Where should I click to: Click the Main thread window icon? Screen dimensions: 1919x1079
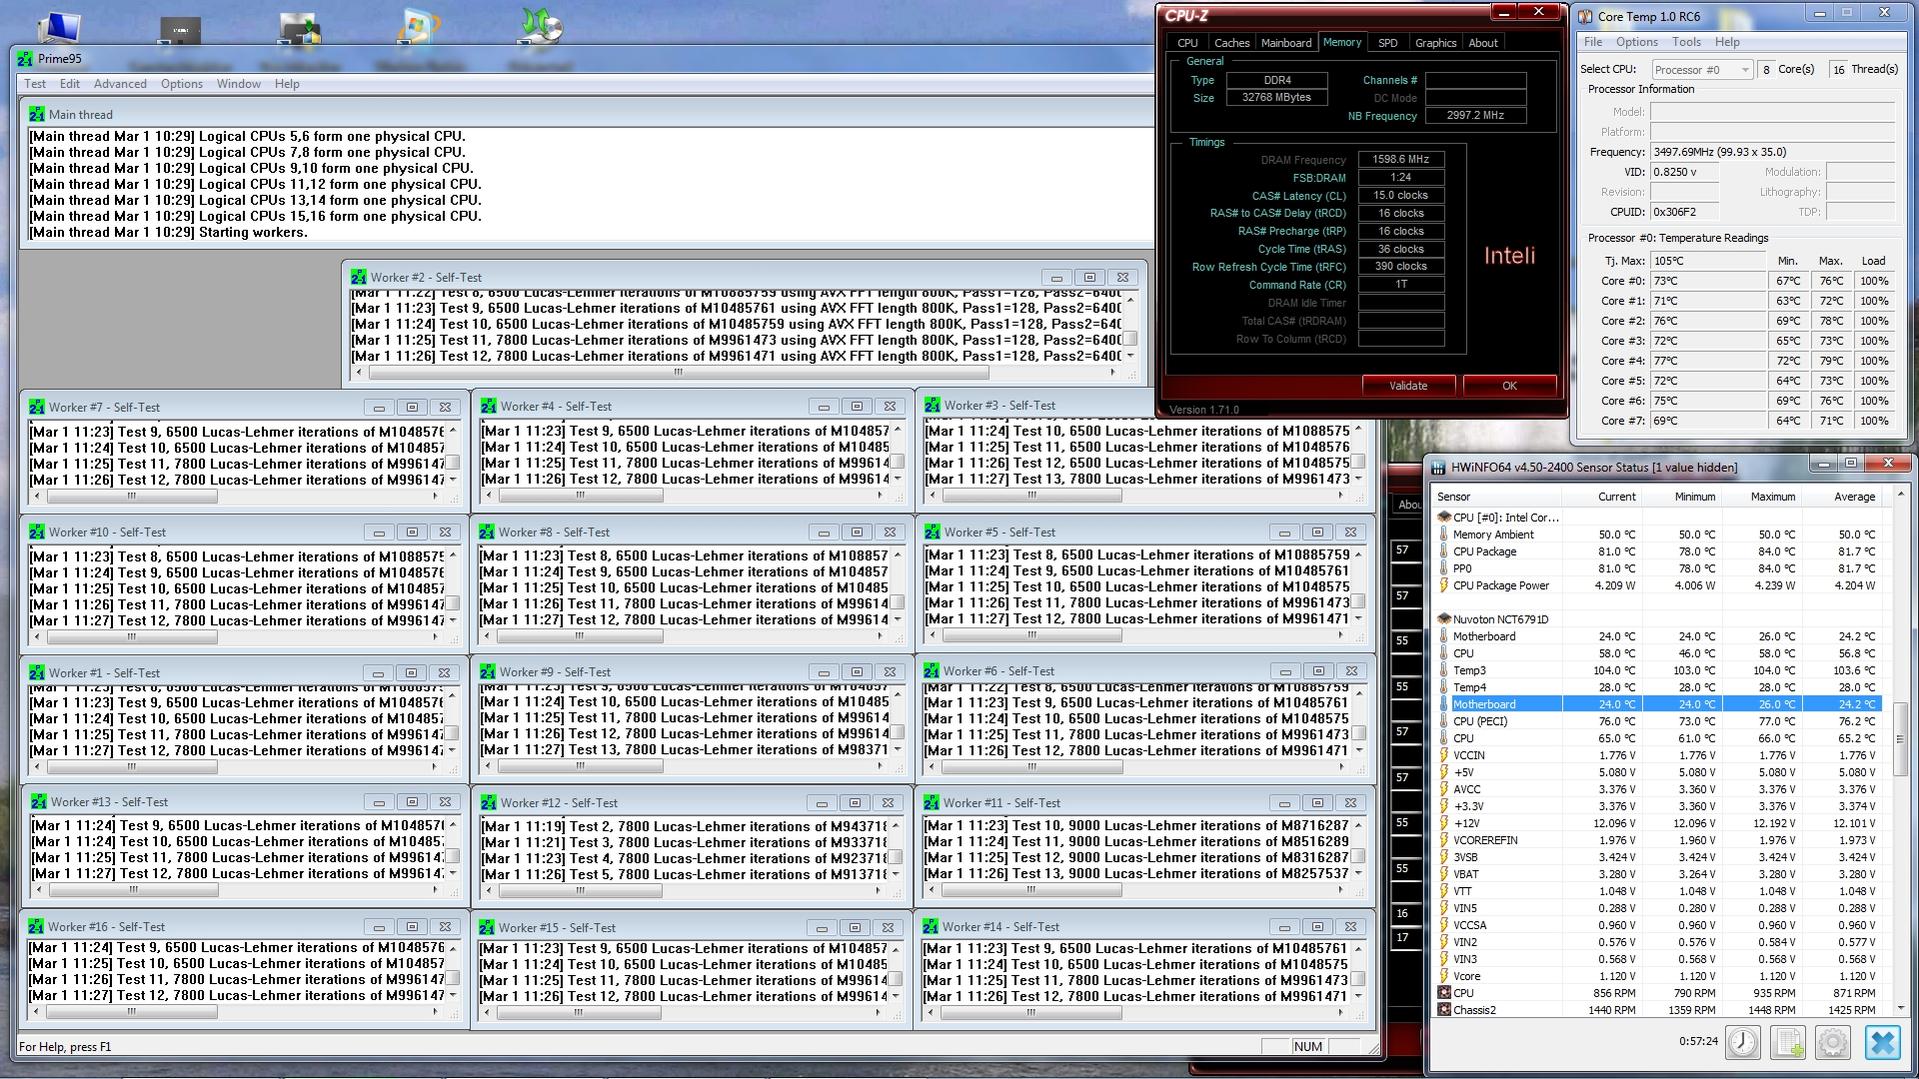click(x=37, y=114)
